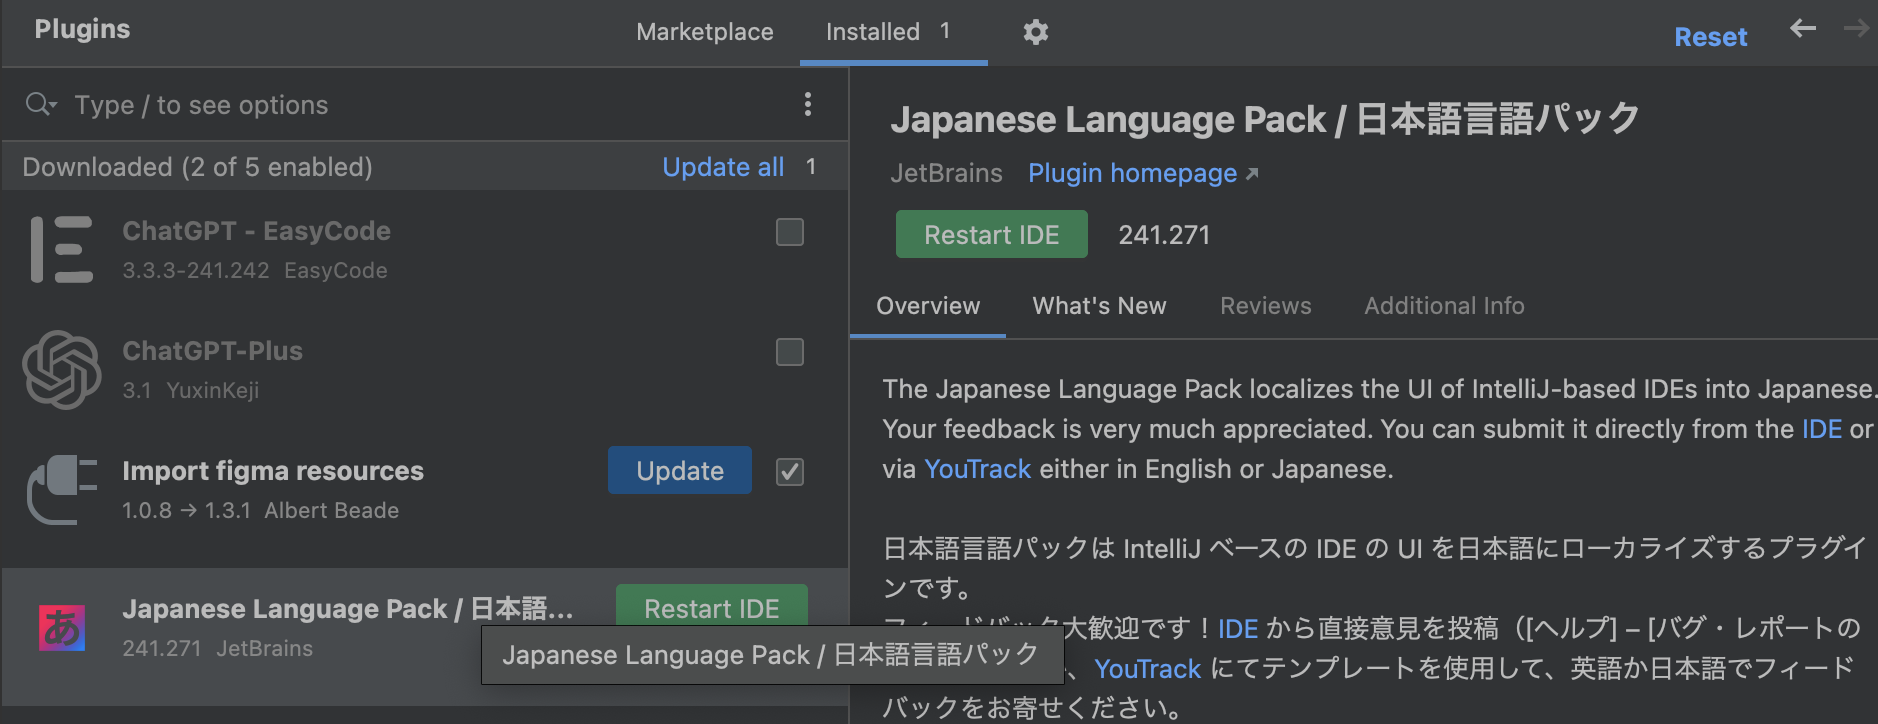Viewport: 1878px width, 724px height.
Task: Enable the ChatGPT - EasyCode plugin checkbox
Action: (x=790, y=232)
